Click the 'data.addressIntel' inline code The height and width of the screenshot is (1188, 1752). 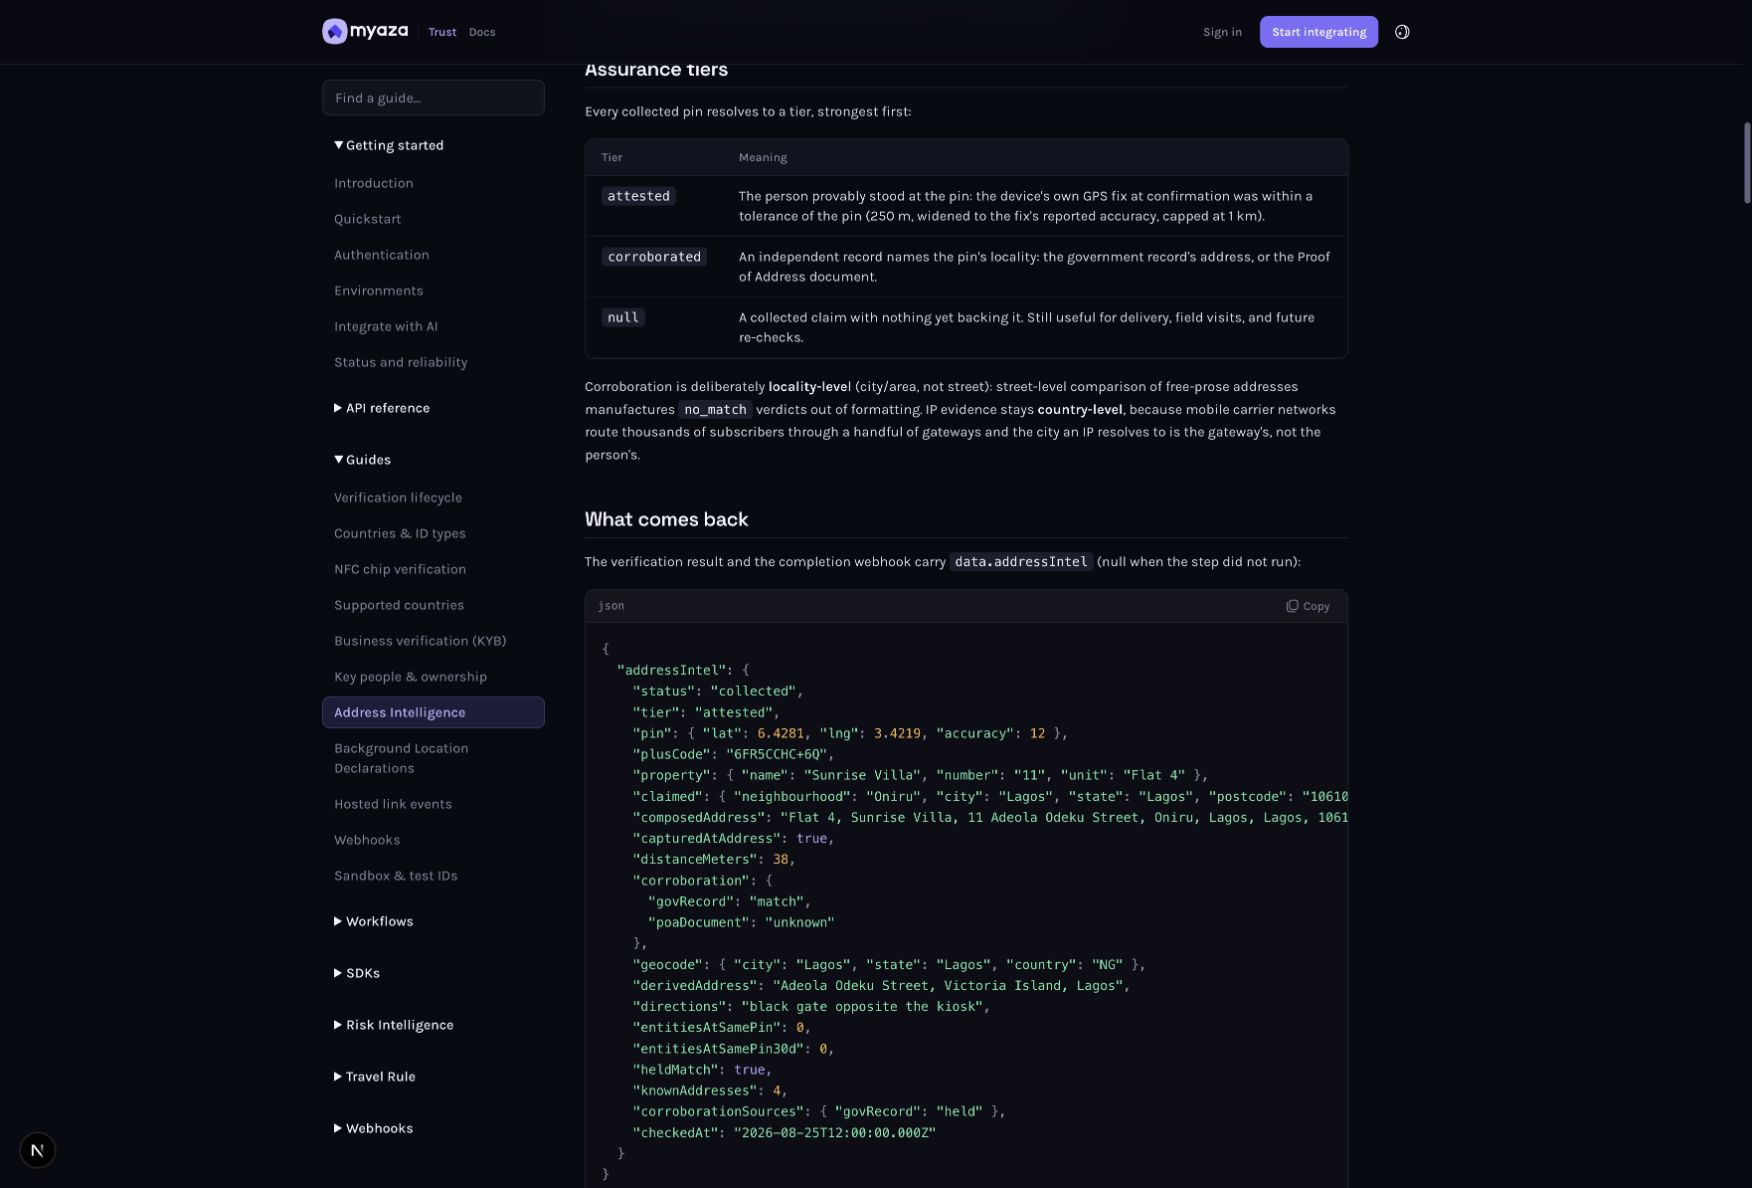click(x=1021, y=562)
